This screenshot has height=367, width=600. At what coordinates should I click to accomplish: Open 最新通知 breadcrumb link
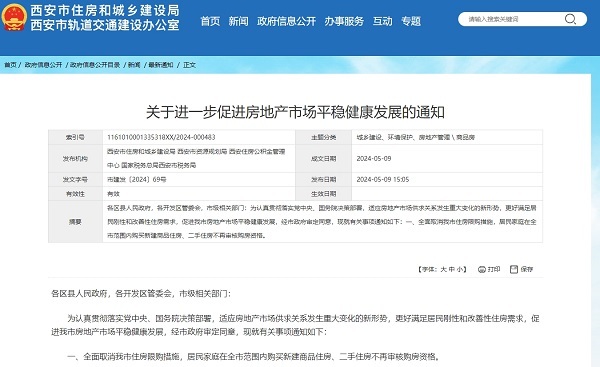tap(161, 65)
